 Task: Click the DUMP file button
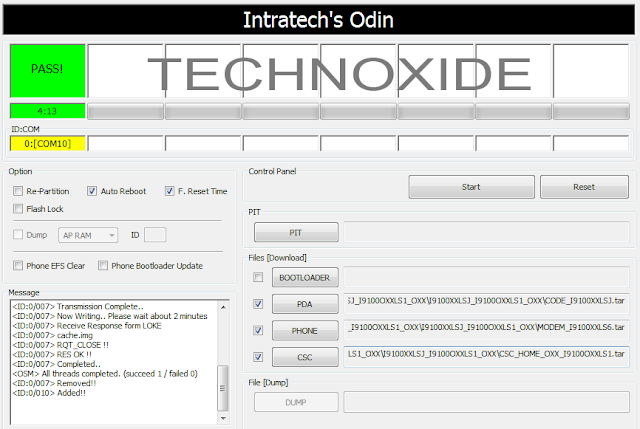pos(296,402)
